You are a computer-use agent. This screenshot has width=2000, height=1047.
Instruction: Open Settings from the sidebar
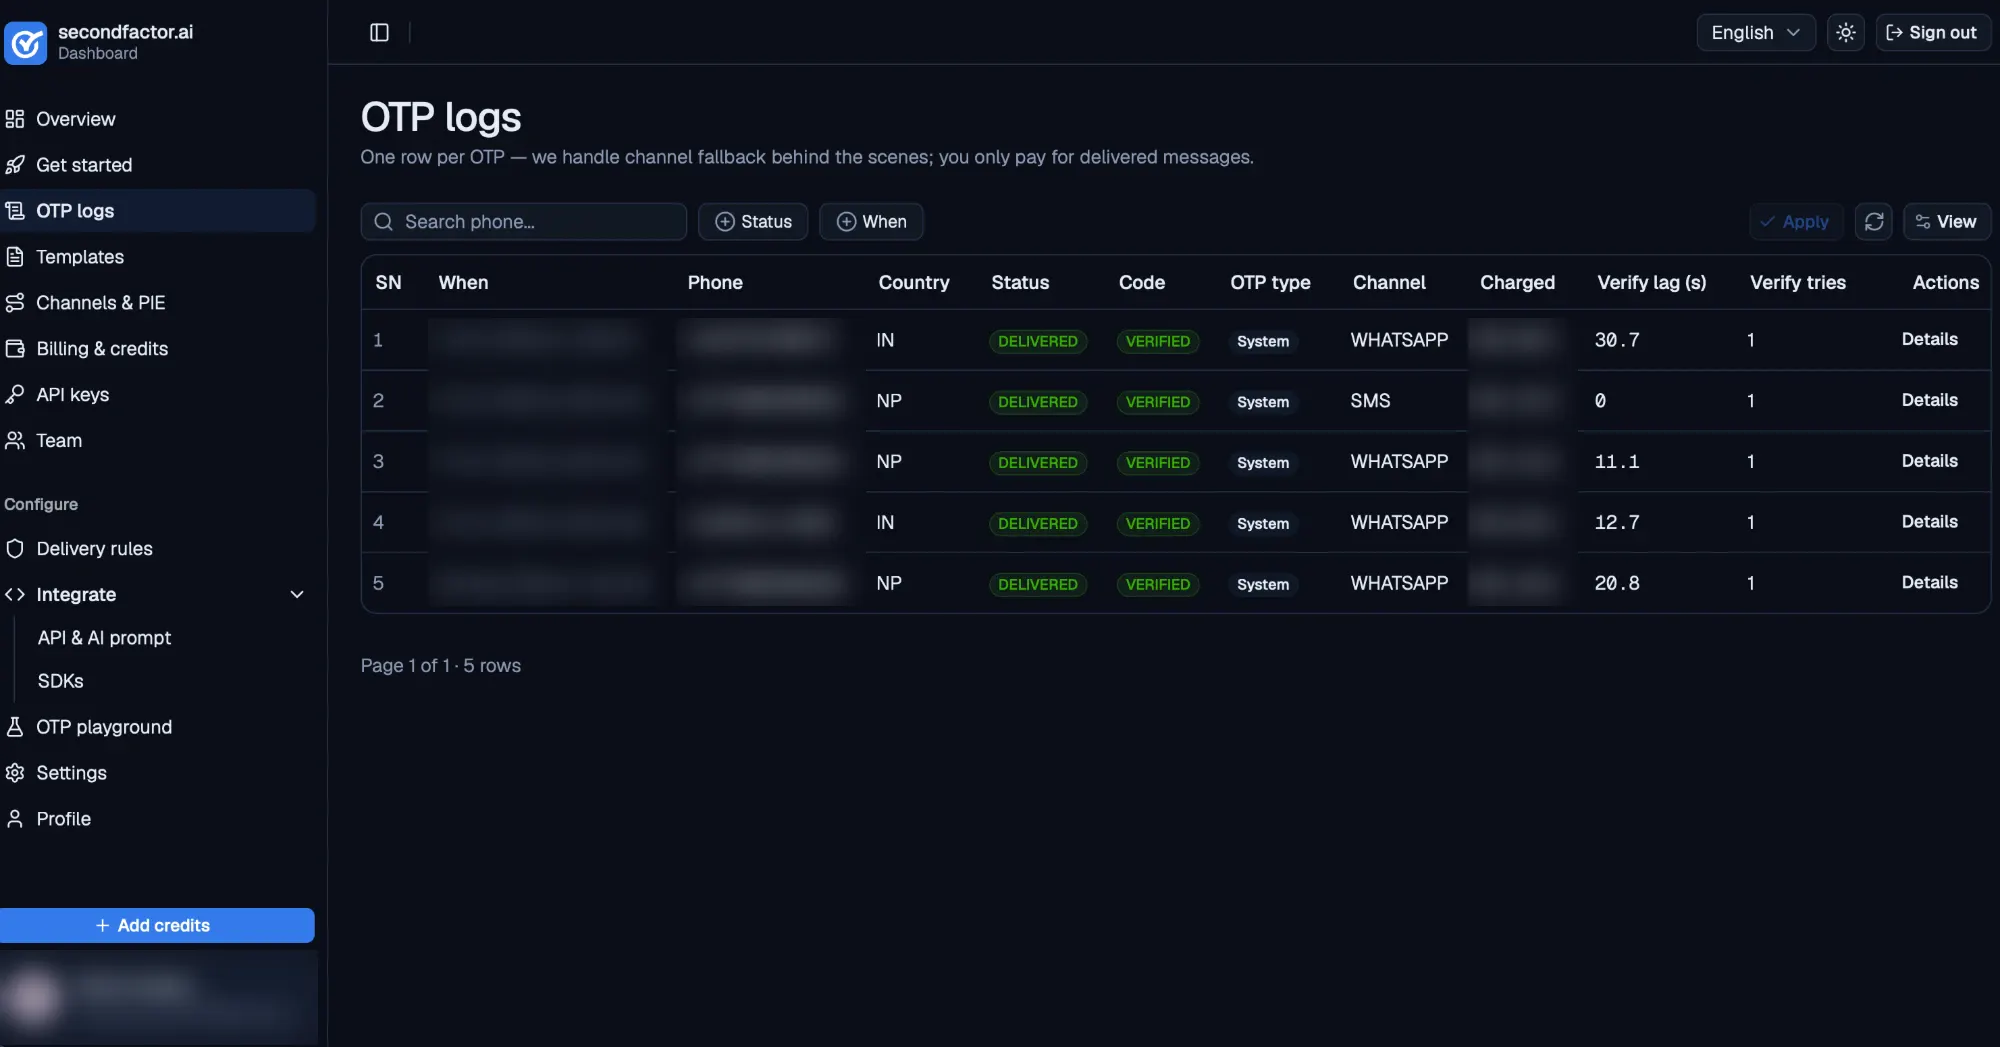click(x=158, y=773)
